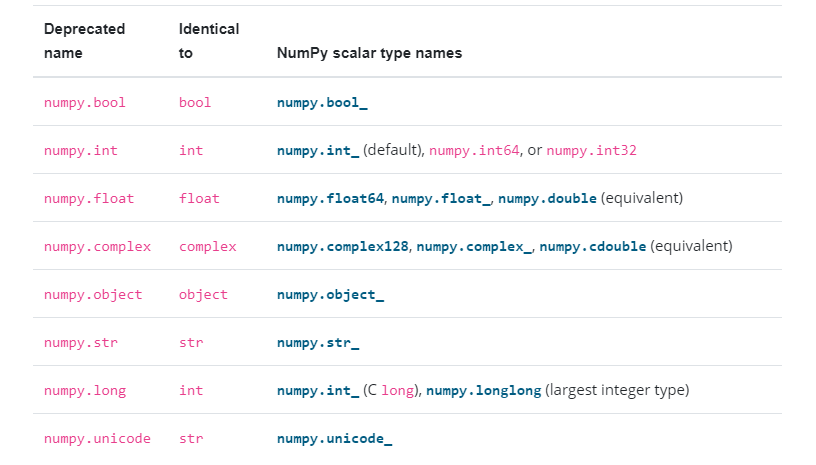This screenshot has width=816, height=465.
Task: Open the numpy.float64 link
Action: tap(330, 199)
